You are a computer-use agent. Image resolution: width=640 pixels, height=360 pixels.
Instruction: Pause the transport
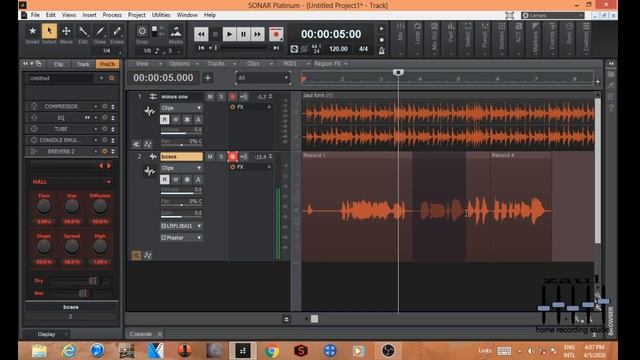[x=243, y=34]
